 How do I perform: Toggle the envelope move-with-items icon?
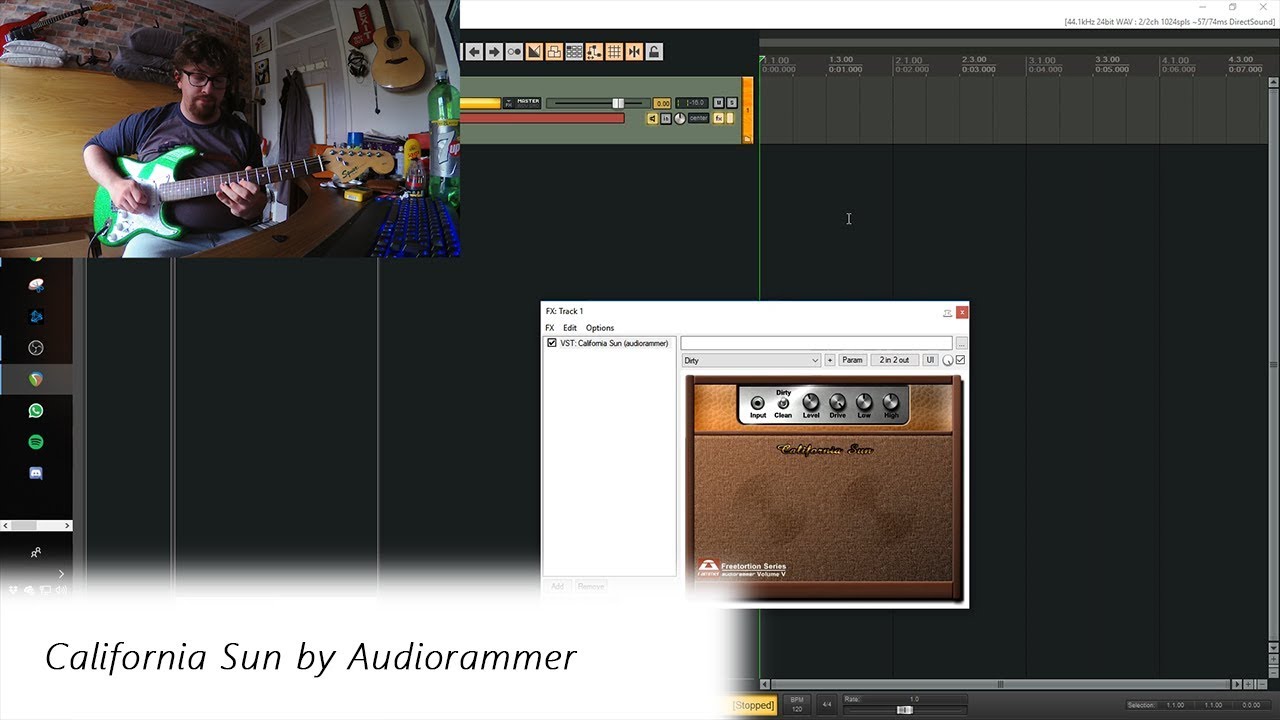(x=594, y=51)
